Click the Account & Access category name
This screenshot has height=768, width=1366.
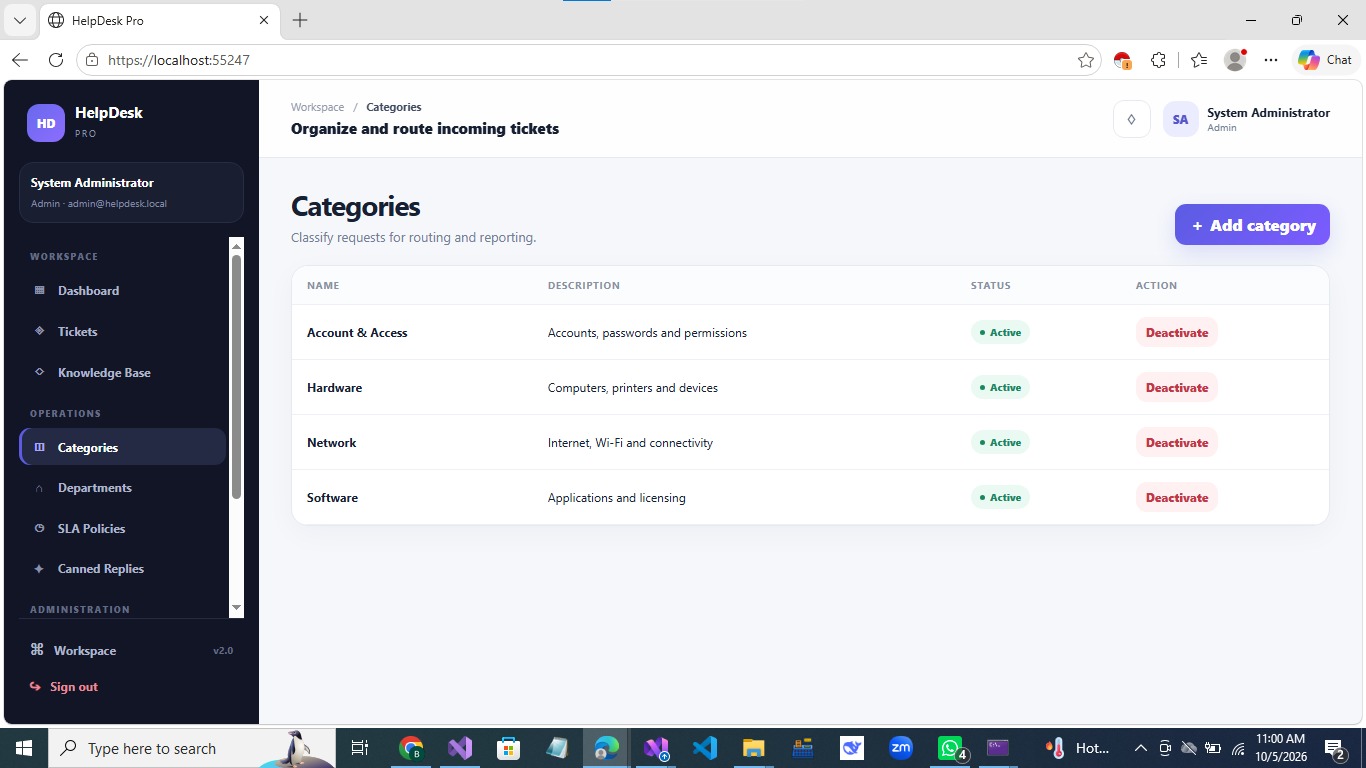[357, 333]
